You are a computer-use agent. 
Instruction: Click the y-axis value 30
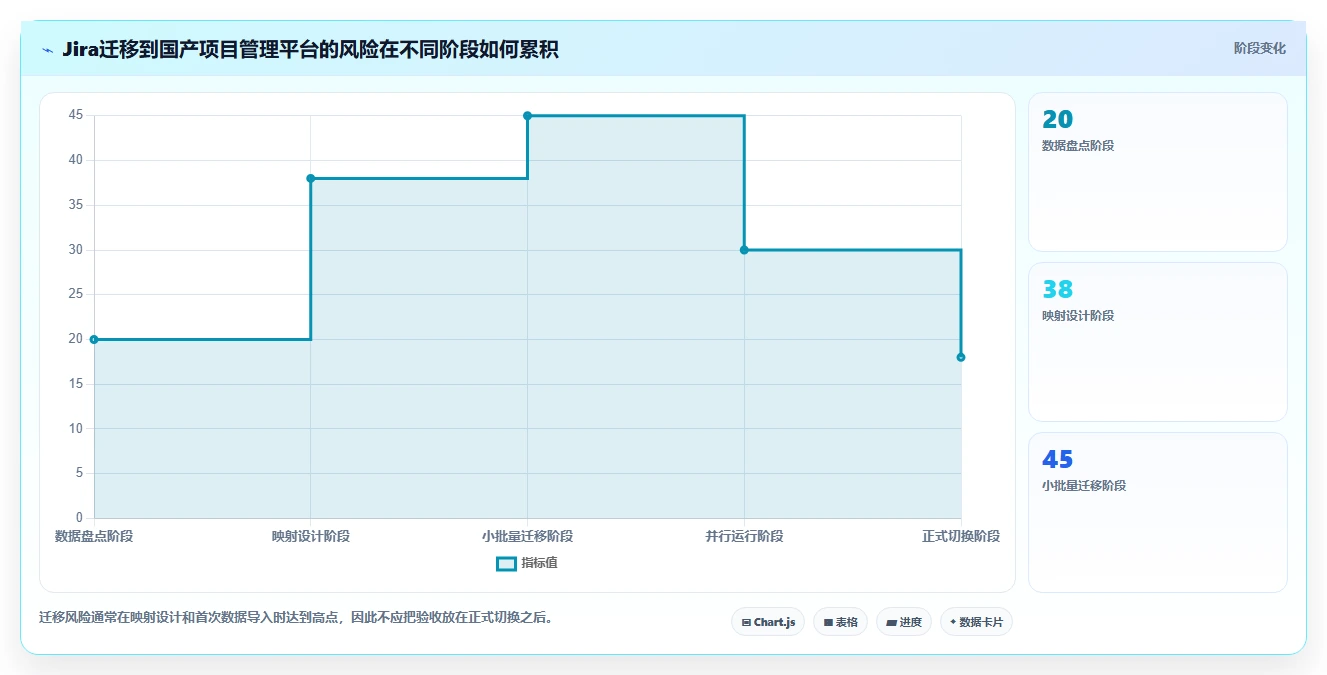(76, 249)
